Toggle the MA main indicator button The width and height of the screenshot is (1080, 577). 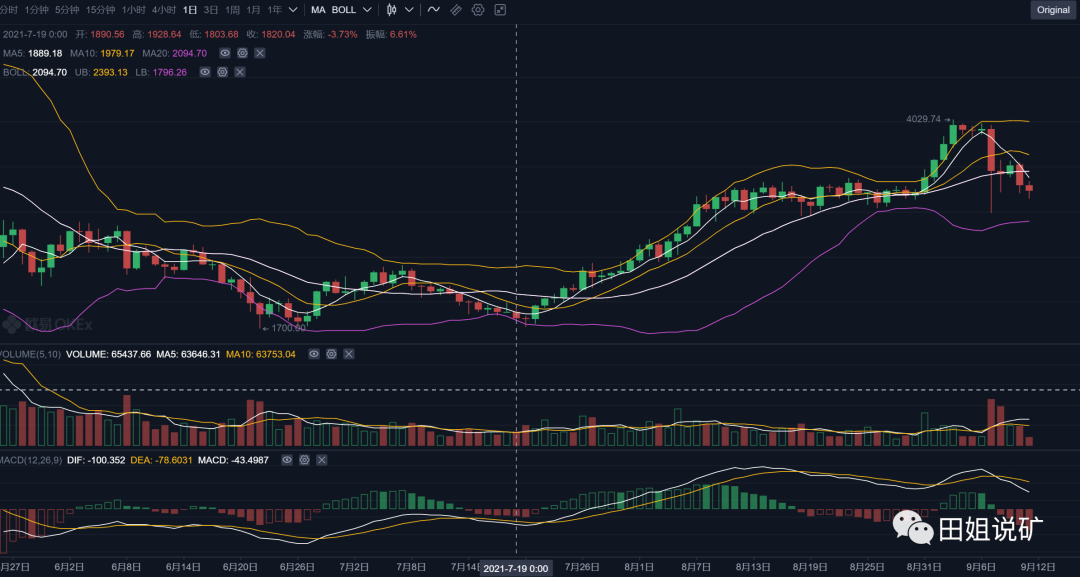318,10
